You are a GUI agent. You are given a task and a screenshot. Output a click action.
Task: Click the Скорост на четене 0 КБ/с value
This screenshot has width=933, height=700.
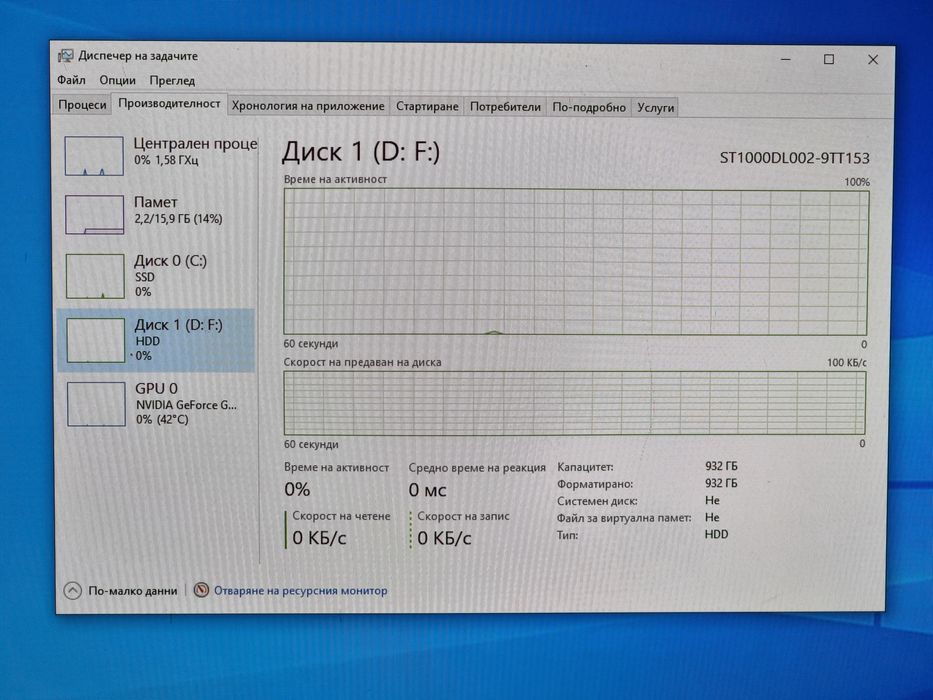pyautogui.click(x=319, y=538)
